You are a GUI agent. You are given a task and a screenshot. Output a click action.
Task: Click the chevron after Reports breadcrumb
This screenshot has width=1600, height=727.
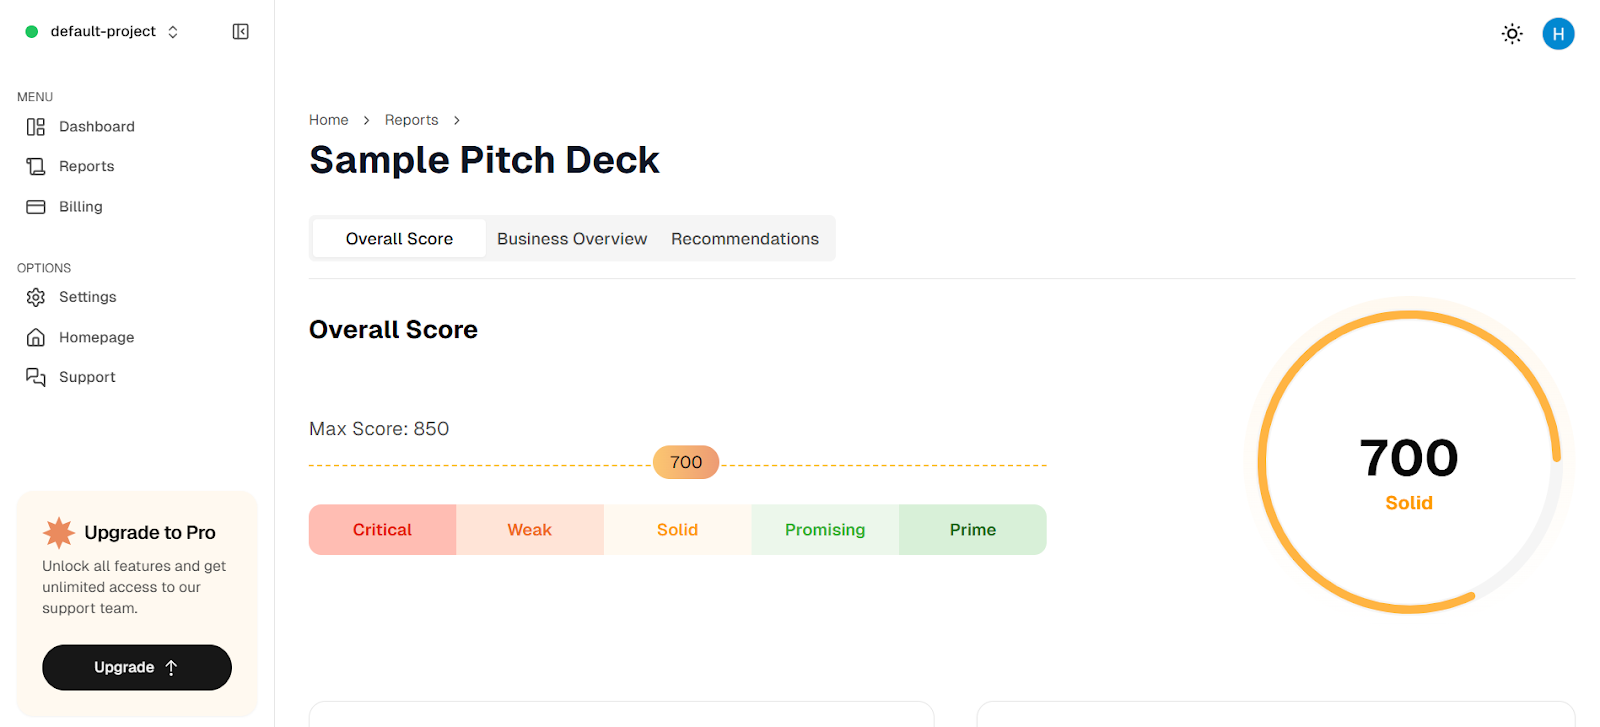pos(457,120)
